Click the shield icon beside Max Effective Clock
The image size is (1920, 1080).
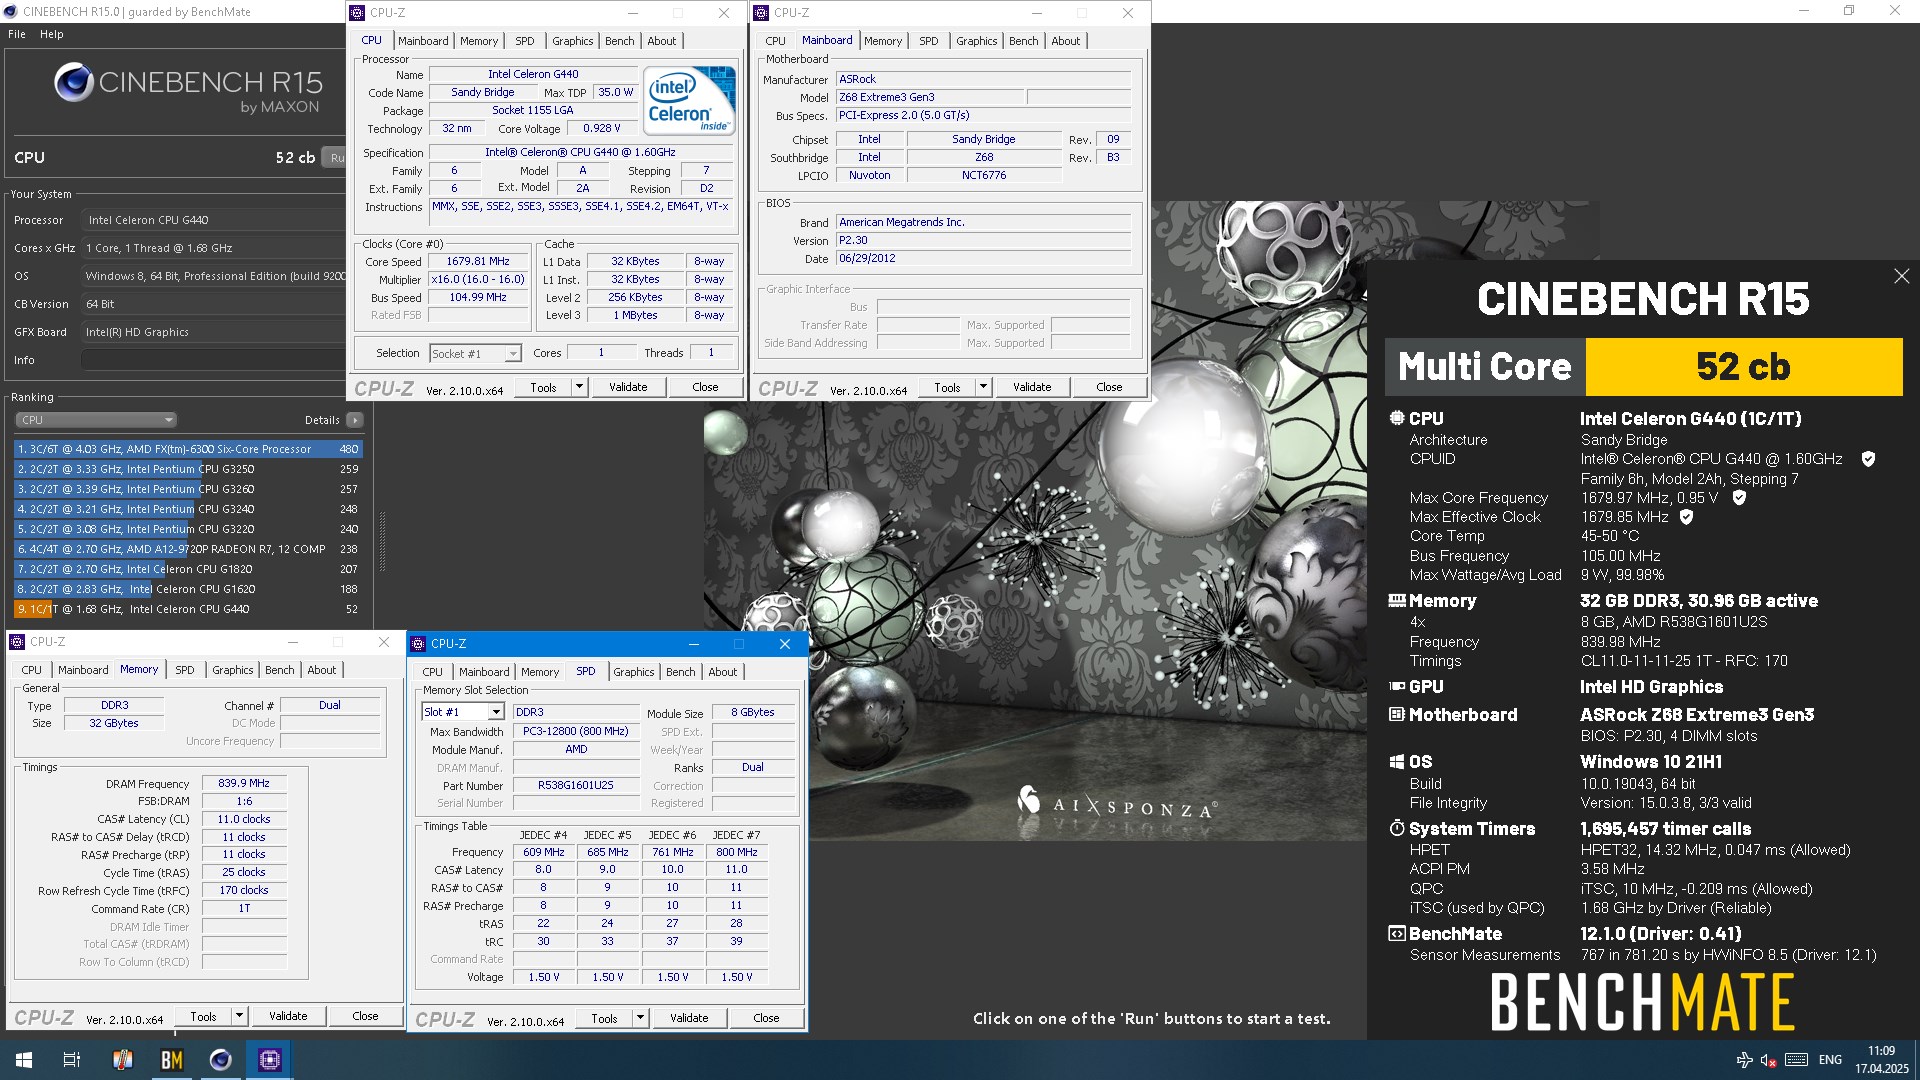(x=1686, y=517)
